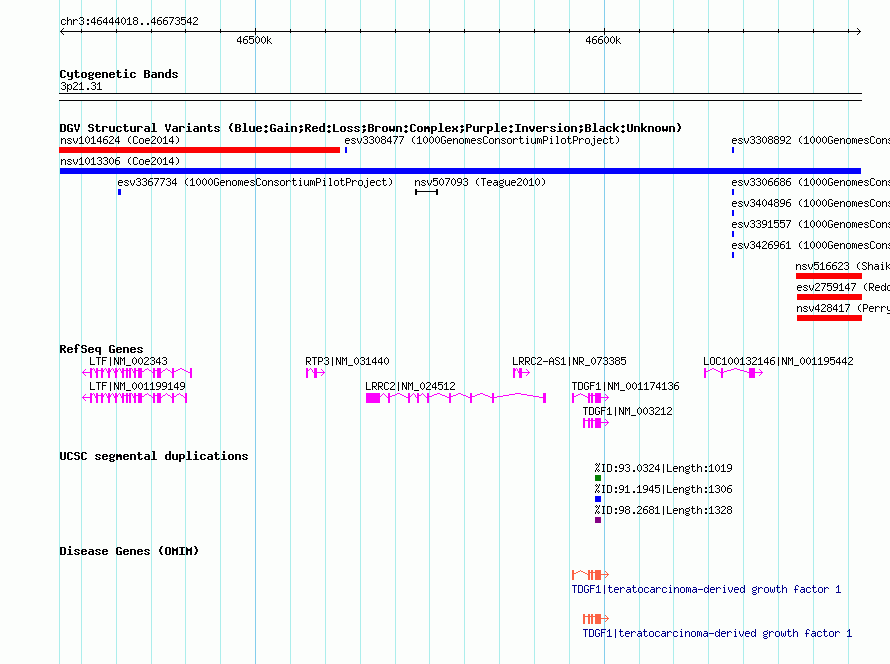Click the ruler's left arrow end
This screenshot has height=664, width=890.
tap(62, 31)
